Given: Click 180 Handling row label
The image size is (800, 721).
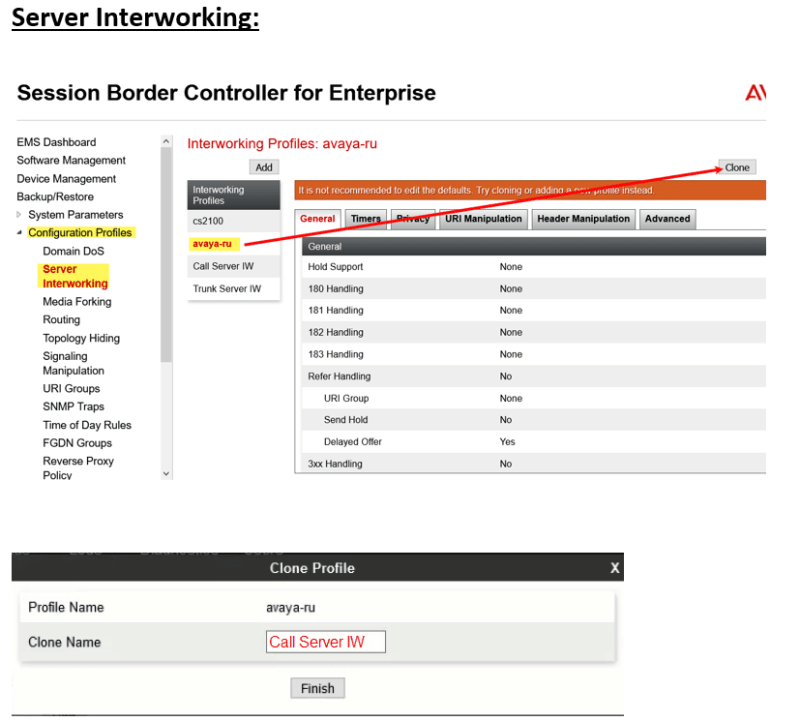Looking at the screenshot, I should [x=336, y=289].
